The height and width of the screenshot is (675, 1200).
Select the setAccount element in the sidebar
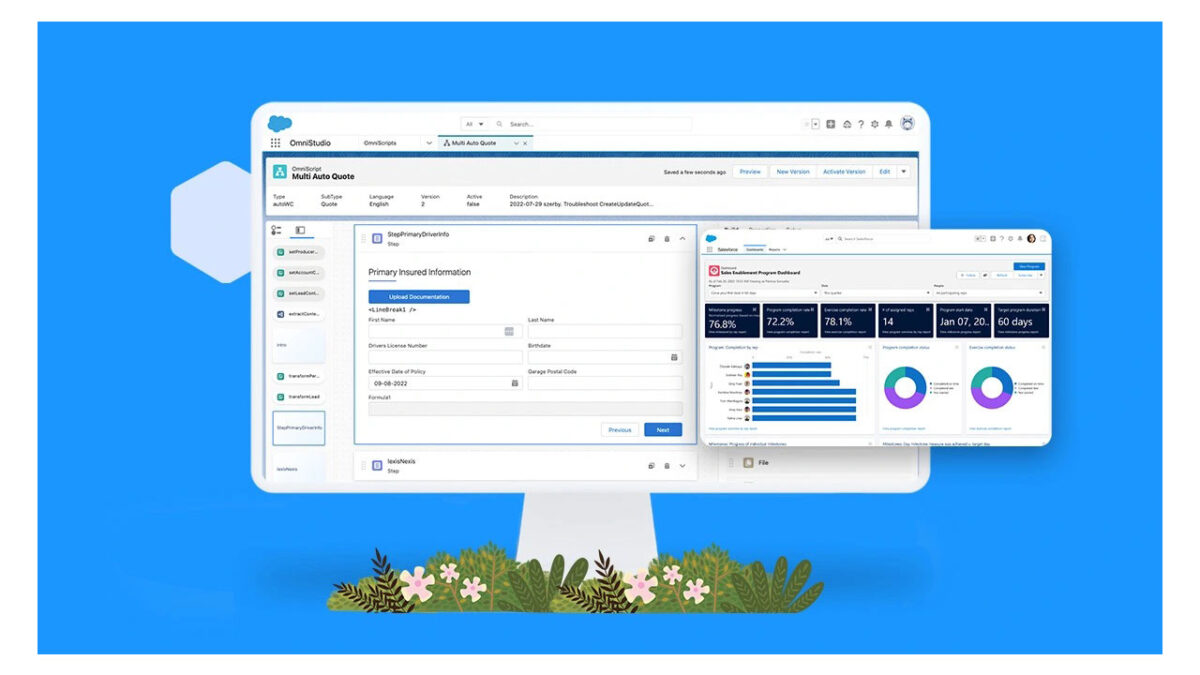(298, 273)
